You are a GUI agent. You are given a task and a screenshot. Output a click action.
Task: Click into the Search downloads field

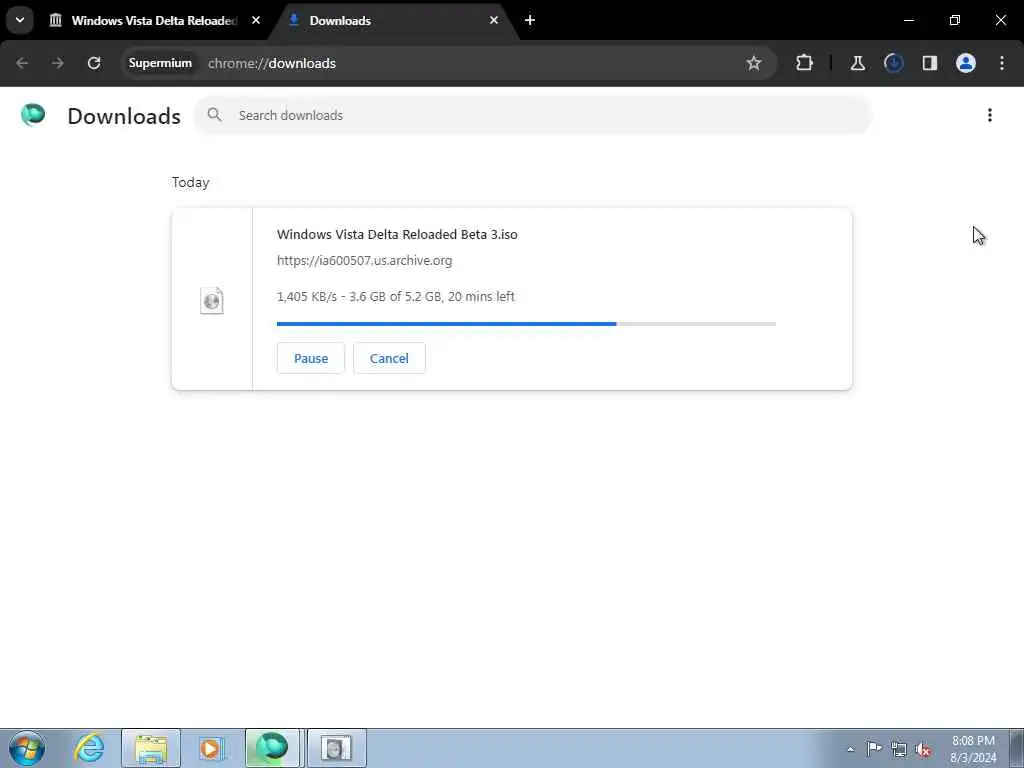533,116
